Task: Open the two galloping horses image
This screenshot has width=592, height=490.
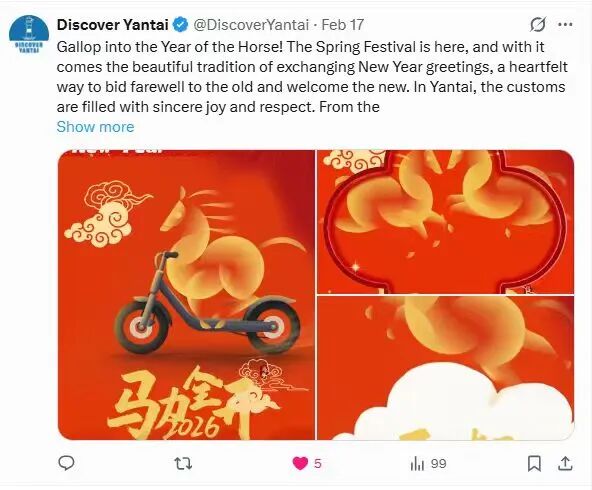Action: coord(446,222)
